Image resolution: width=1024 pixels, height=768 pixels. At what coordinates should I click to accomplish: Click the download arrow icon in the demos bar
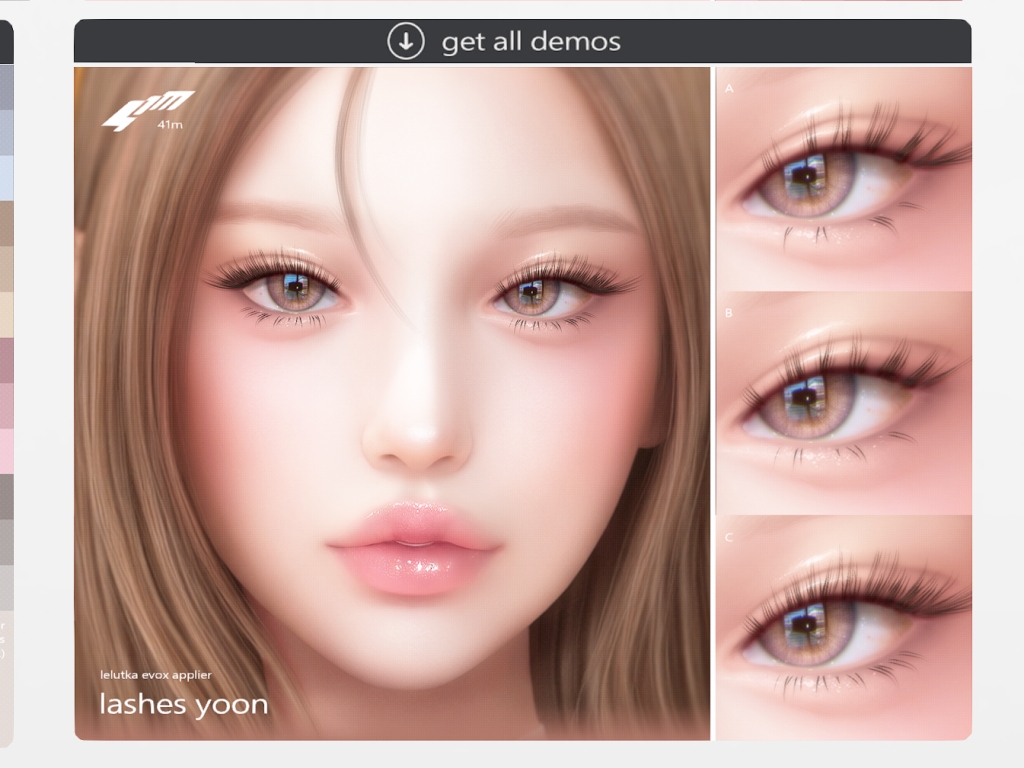(x=406, y=42)
